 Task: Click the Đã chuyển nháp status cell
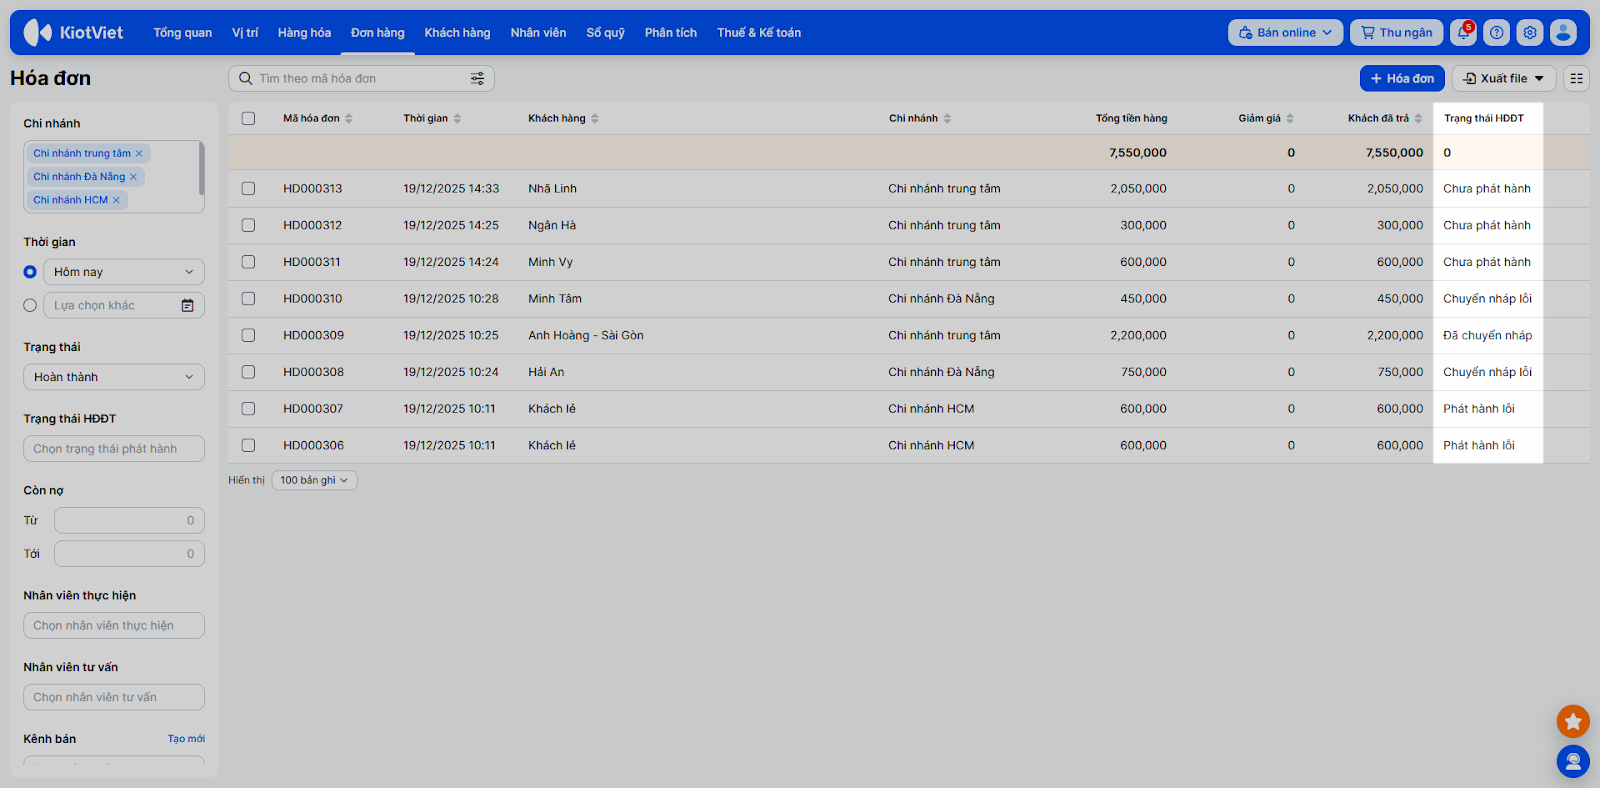click(1488, 335)
